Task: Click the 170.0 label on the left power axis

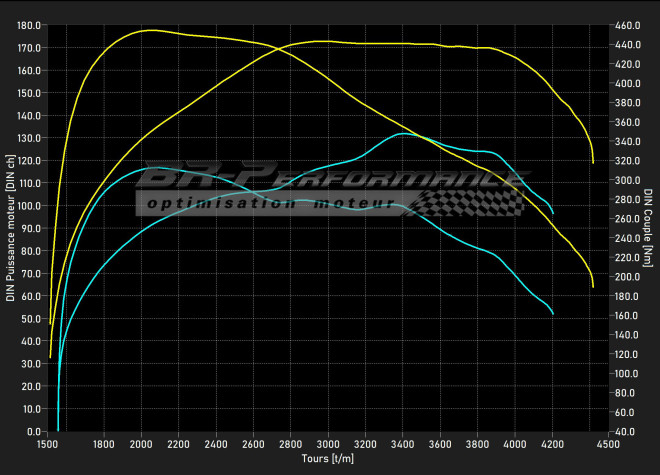Action: click(30, 48)
